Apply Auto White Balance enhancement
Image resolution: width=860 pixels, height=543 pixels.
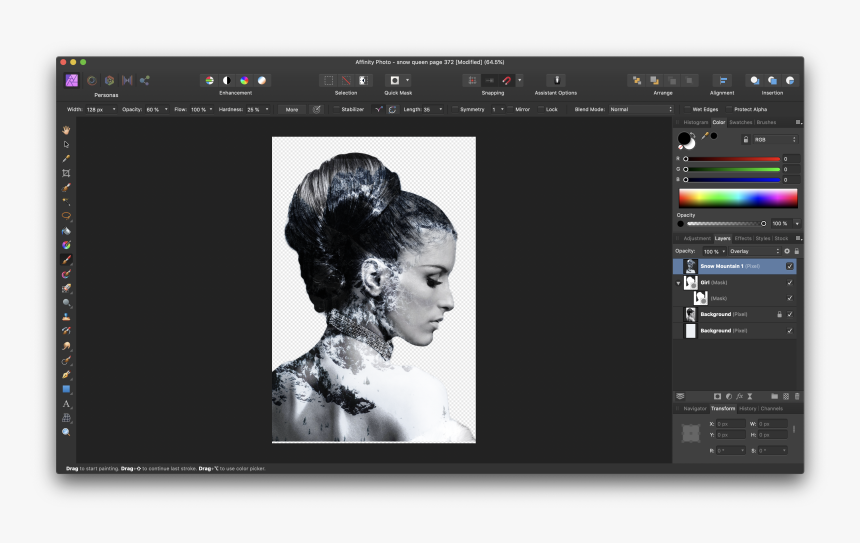tap(262, 81)
